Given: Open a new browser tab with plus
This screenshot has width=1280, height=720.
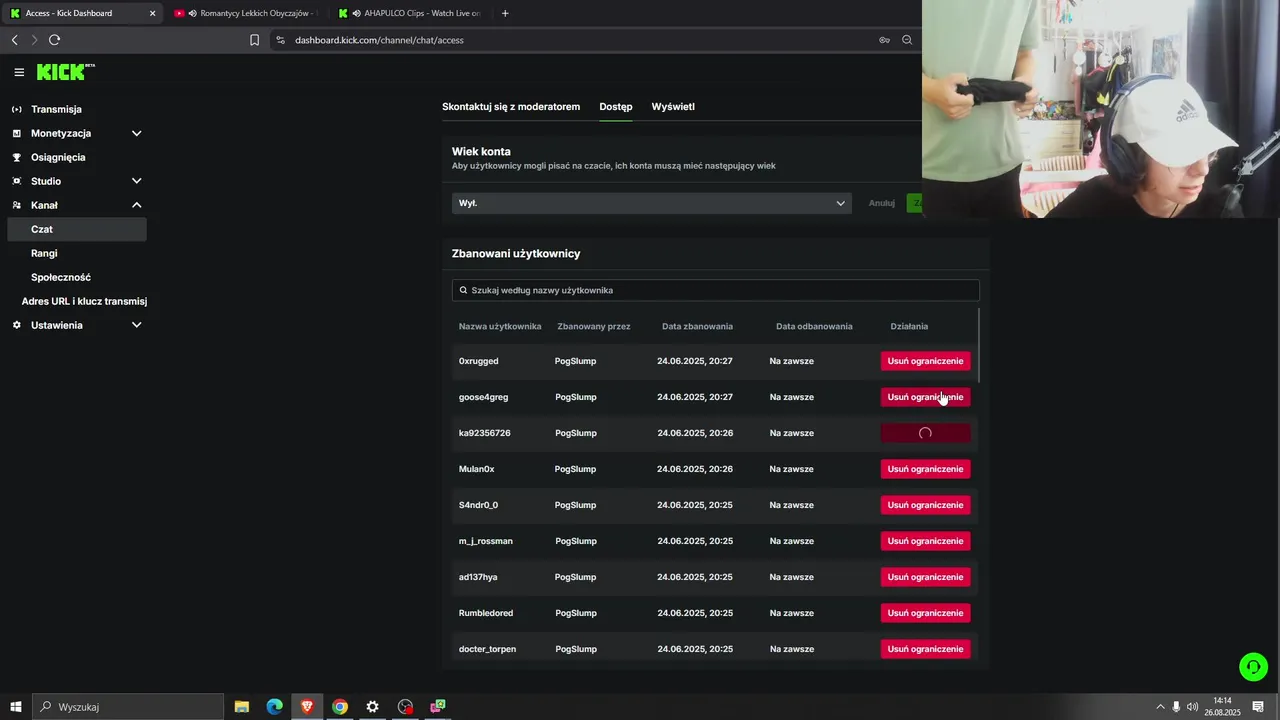Looking at the screenshot, I should [505, 13].
